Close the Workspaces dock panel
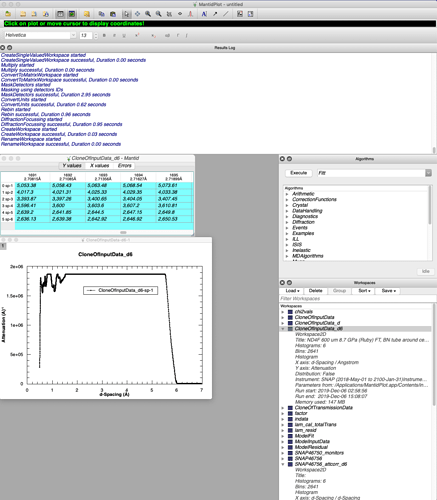This screenshot has height=500, width=437. [x=282, y=283]
